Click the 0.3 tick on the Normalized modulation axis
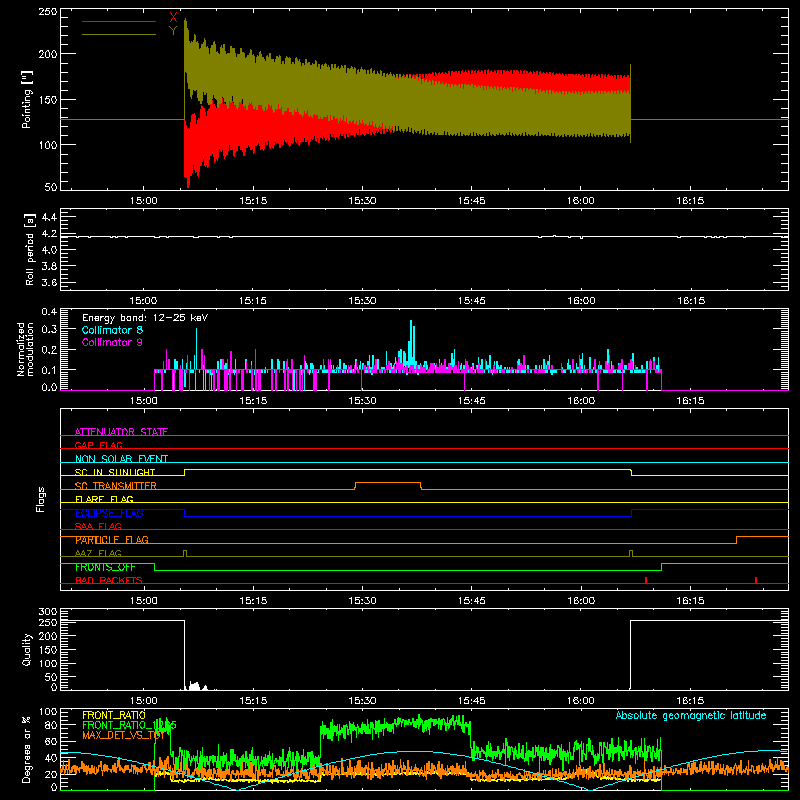The height and width of the screenshot is (800, 800). [49, 329]
